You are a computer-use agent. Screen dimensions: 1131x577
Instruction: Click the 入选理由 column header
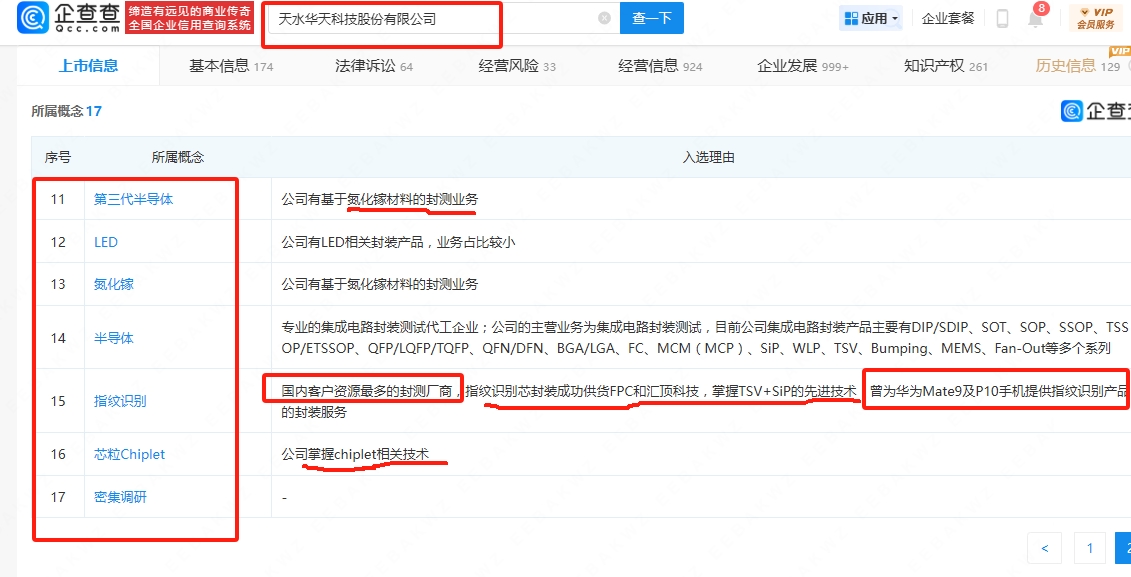708,157
